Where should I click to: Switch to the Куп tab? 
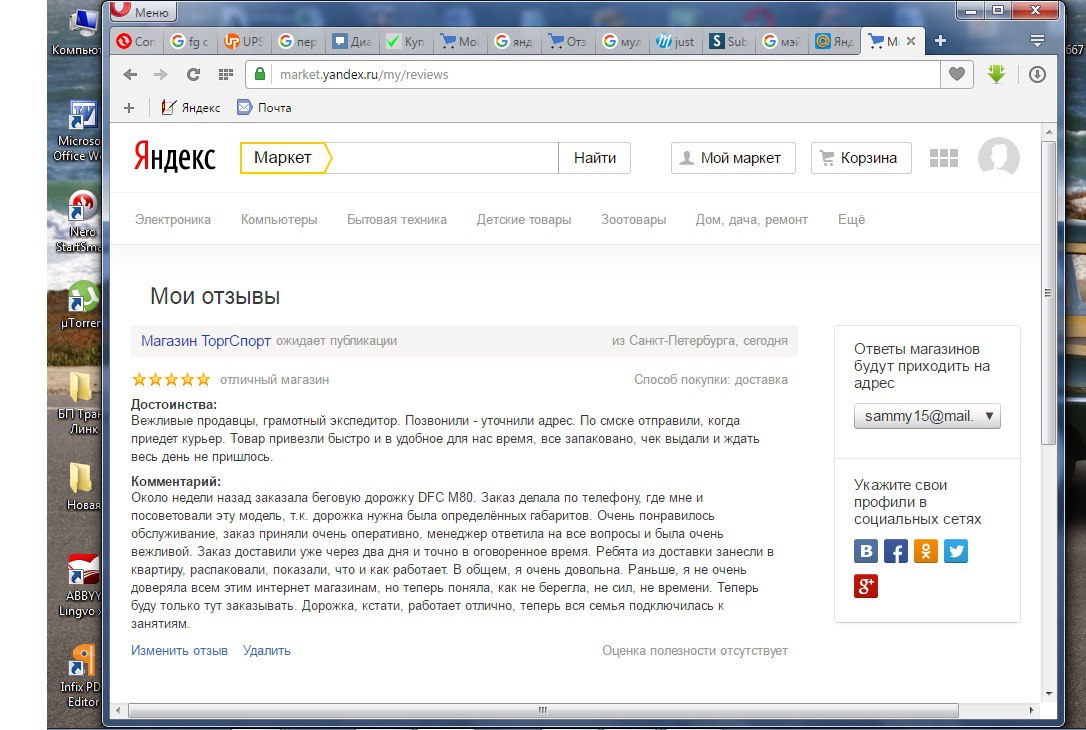click(405, 42)
